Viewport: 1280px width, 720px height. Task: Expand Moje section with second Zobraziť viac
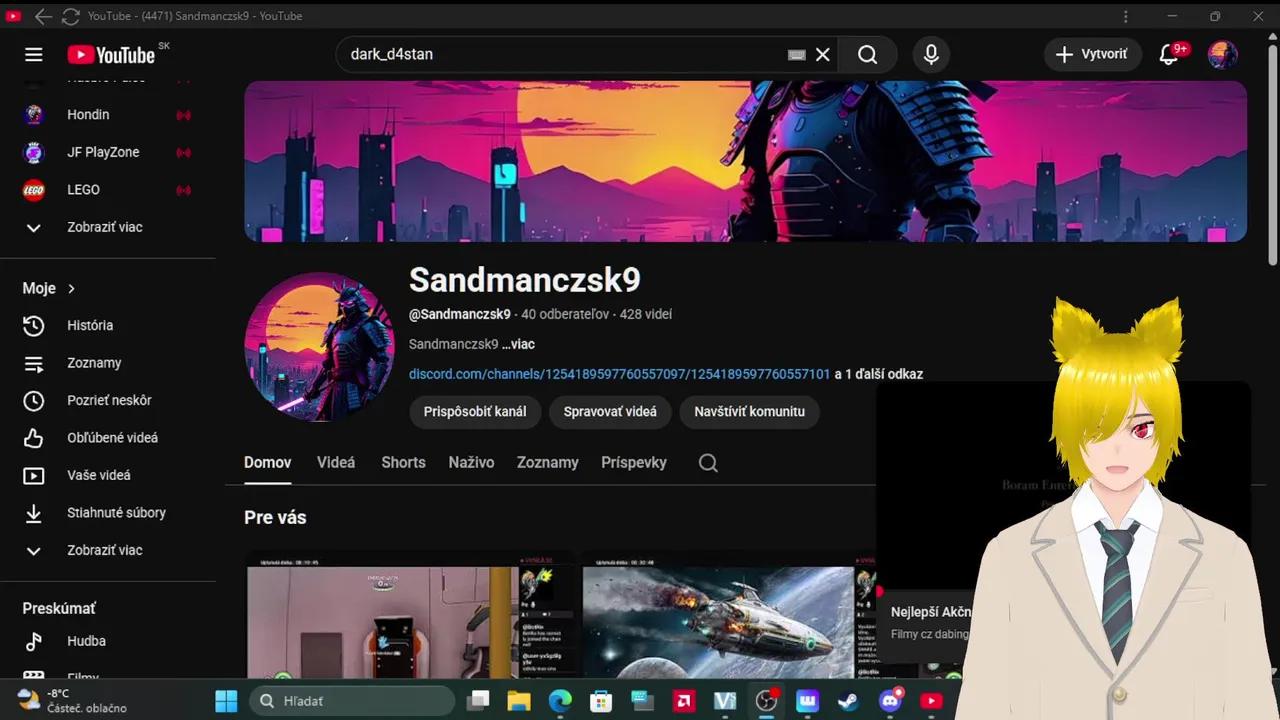[x=107, y=550]
